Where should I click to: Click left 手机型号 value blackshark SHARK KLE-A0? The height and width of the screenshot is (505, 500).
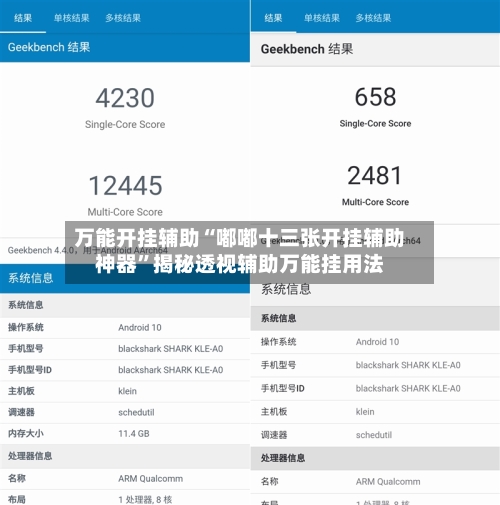[171, 349]
